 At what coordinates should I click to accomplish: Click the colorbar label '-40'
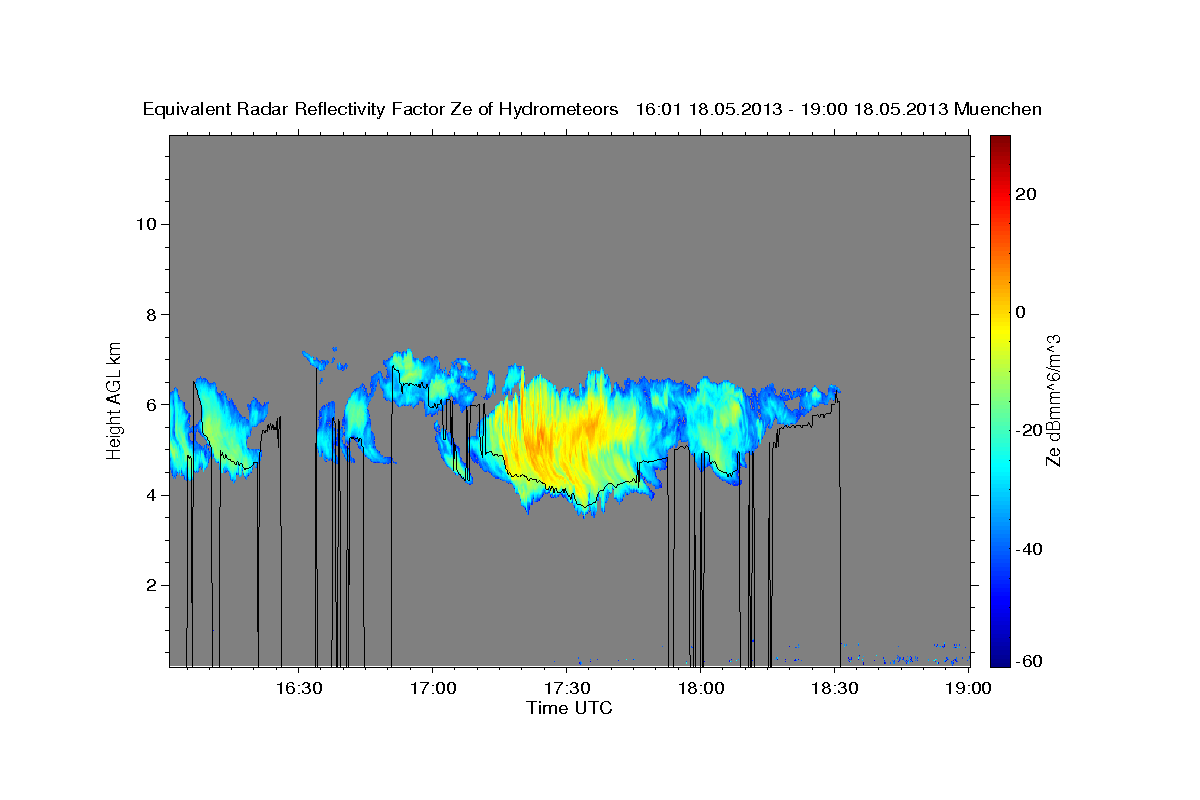1028,549
